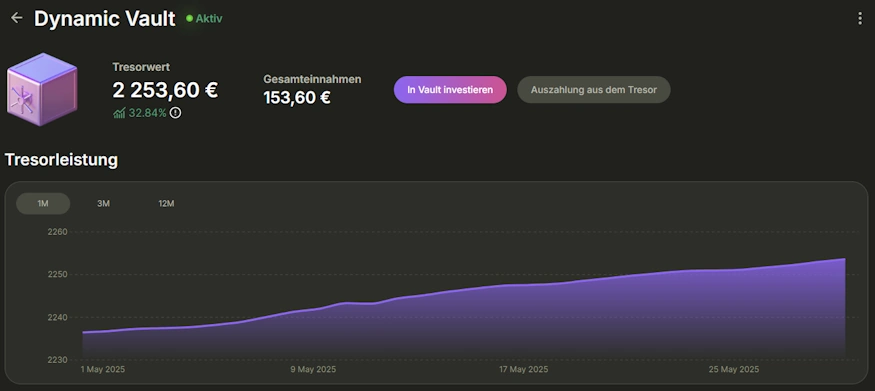
Task: Go back using the left arrow
Action: coord(17,18)
